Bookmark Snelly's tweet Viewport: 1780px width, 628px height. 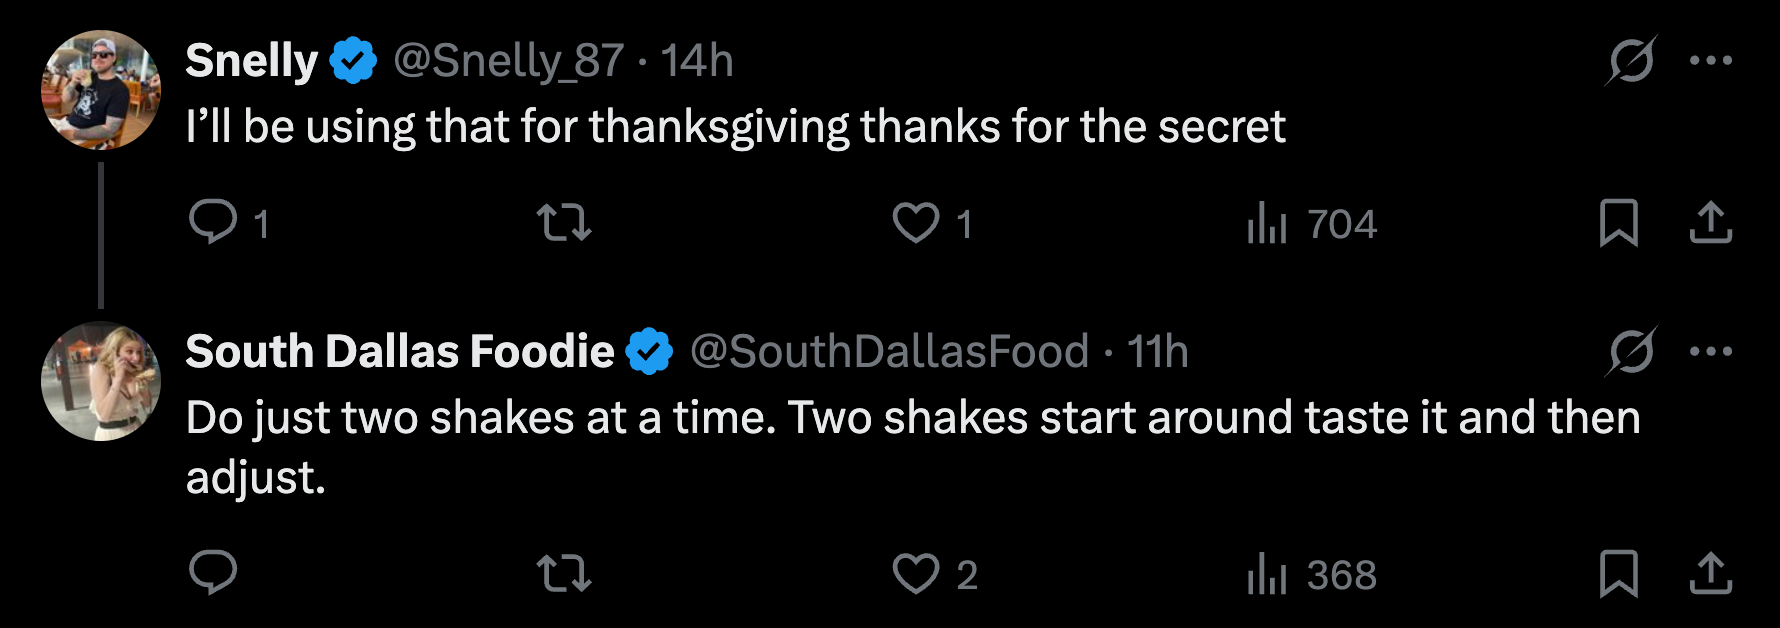pyautogui.click(x=1618, y=222)
